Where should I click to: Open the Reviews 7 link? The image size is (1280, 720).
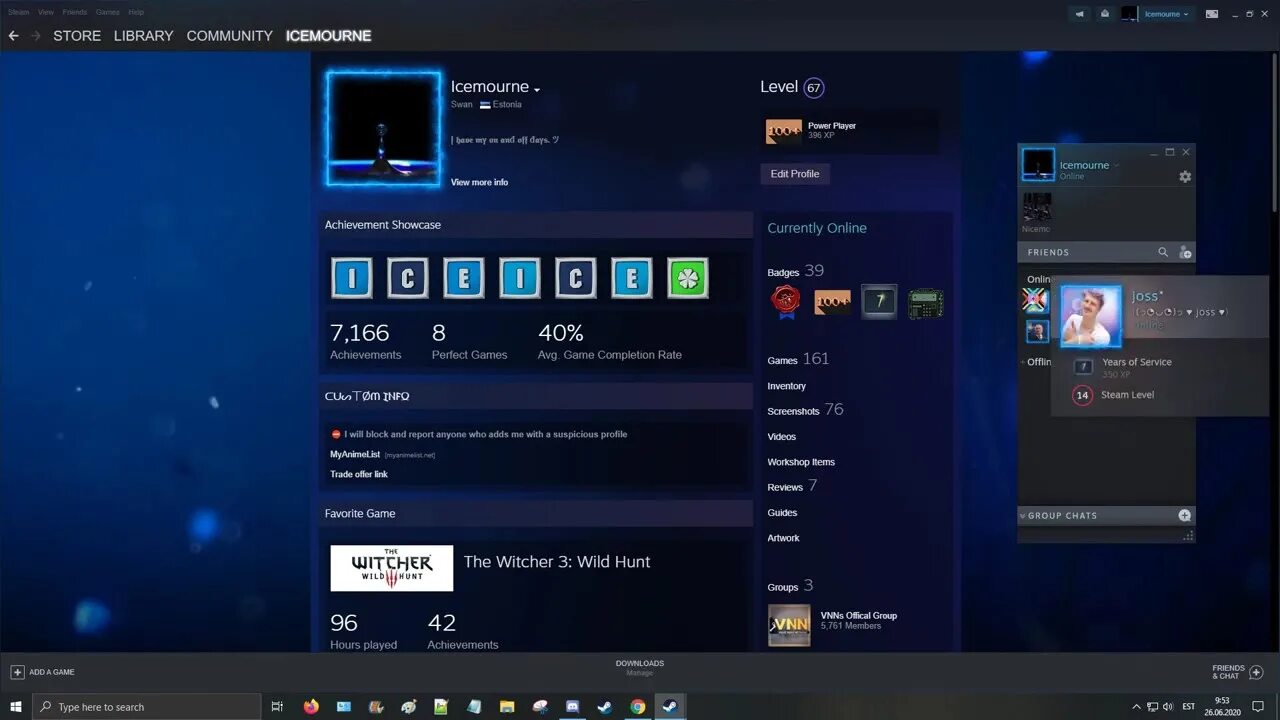click(x=792, y=486)
